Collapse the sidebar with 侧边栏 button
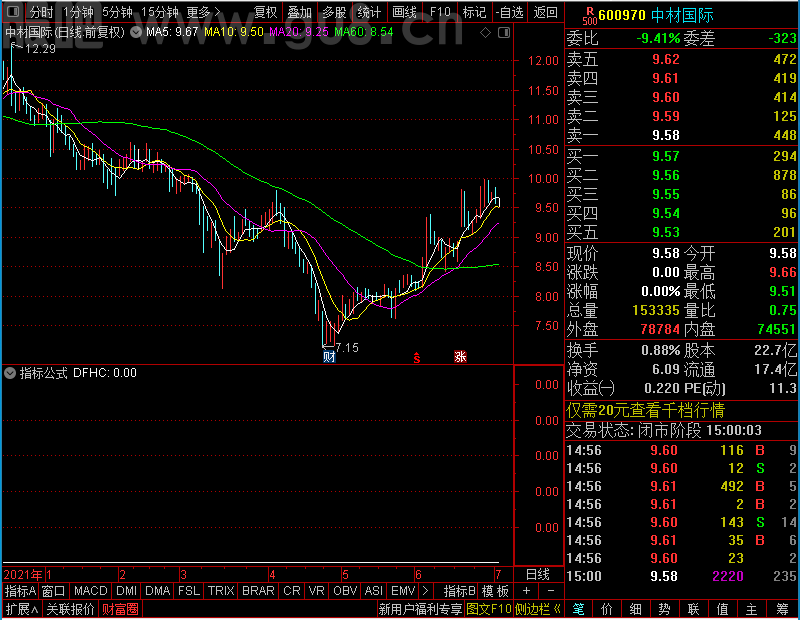800x620 pixels. click(538, 609)
